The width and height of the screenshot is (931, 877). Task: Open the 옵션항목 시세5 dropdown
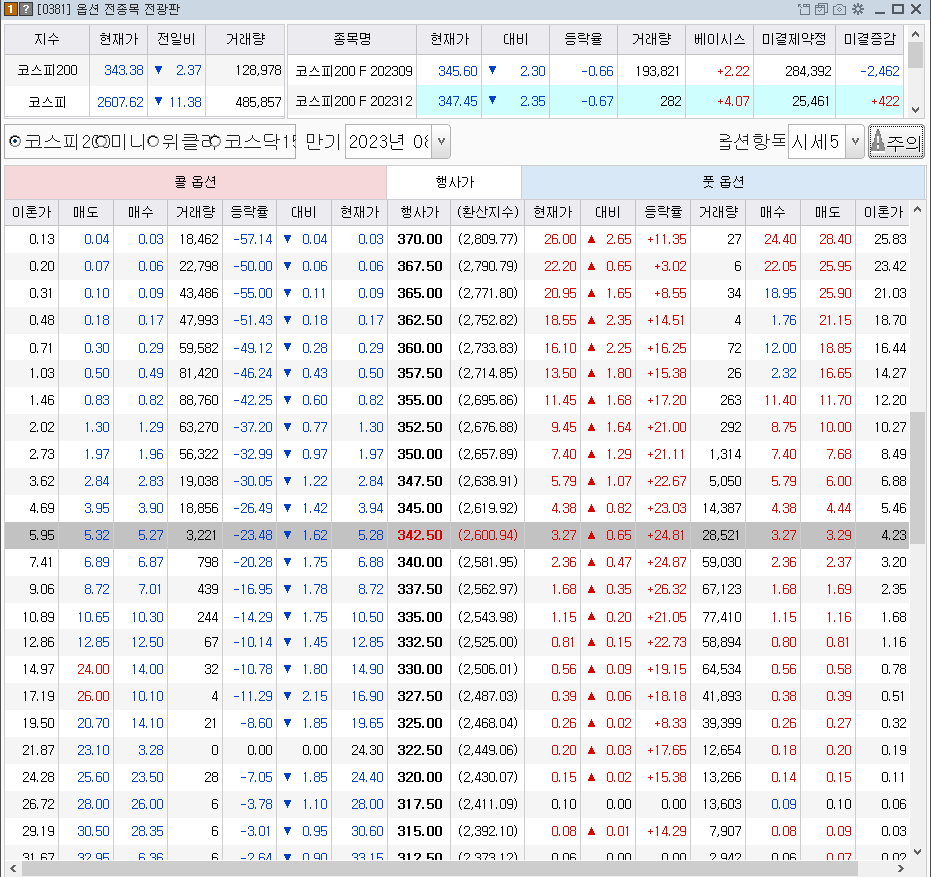pos(855,141)
